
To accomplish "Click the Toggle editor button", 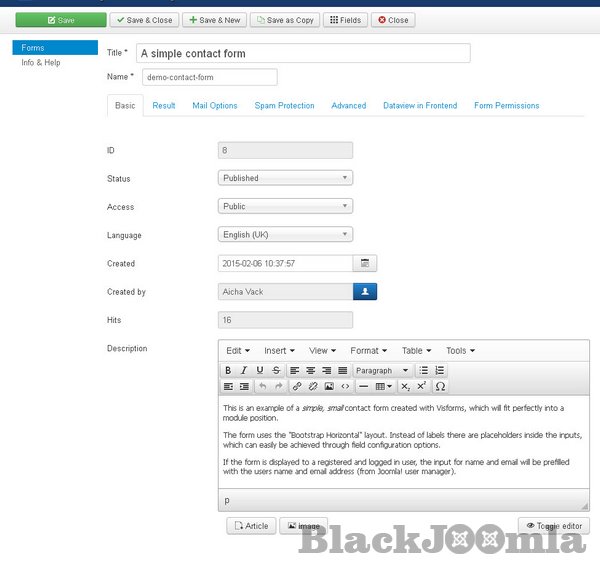I will click(553, 525).
